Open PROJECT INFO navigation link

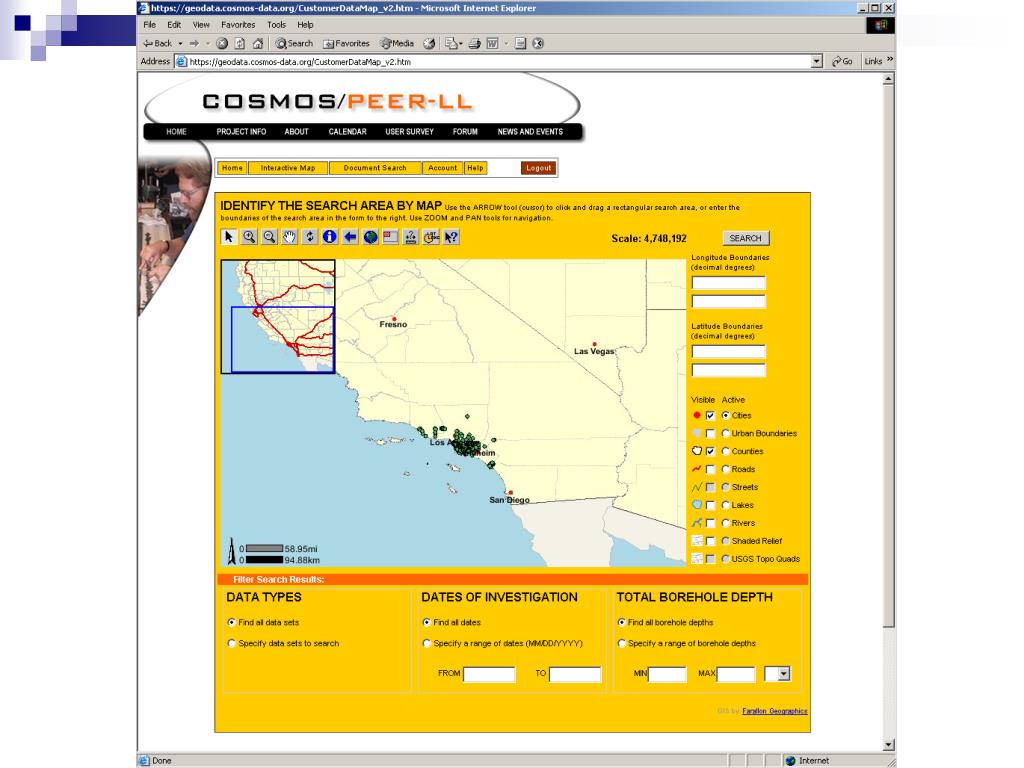241,132
